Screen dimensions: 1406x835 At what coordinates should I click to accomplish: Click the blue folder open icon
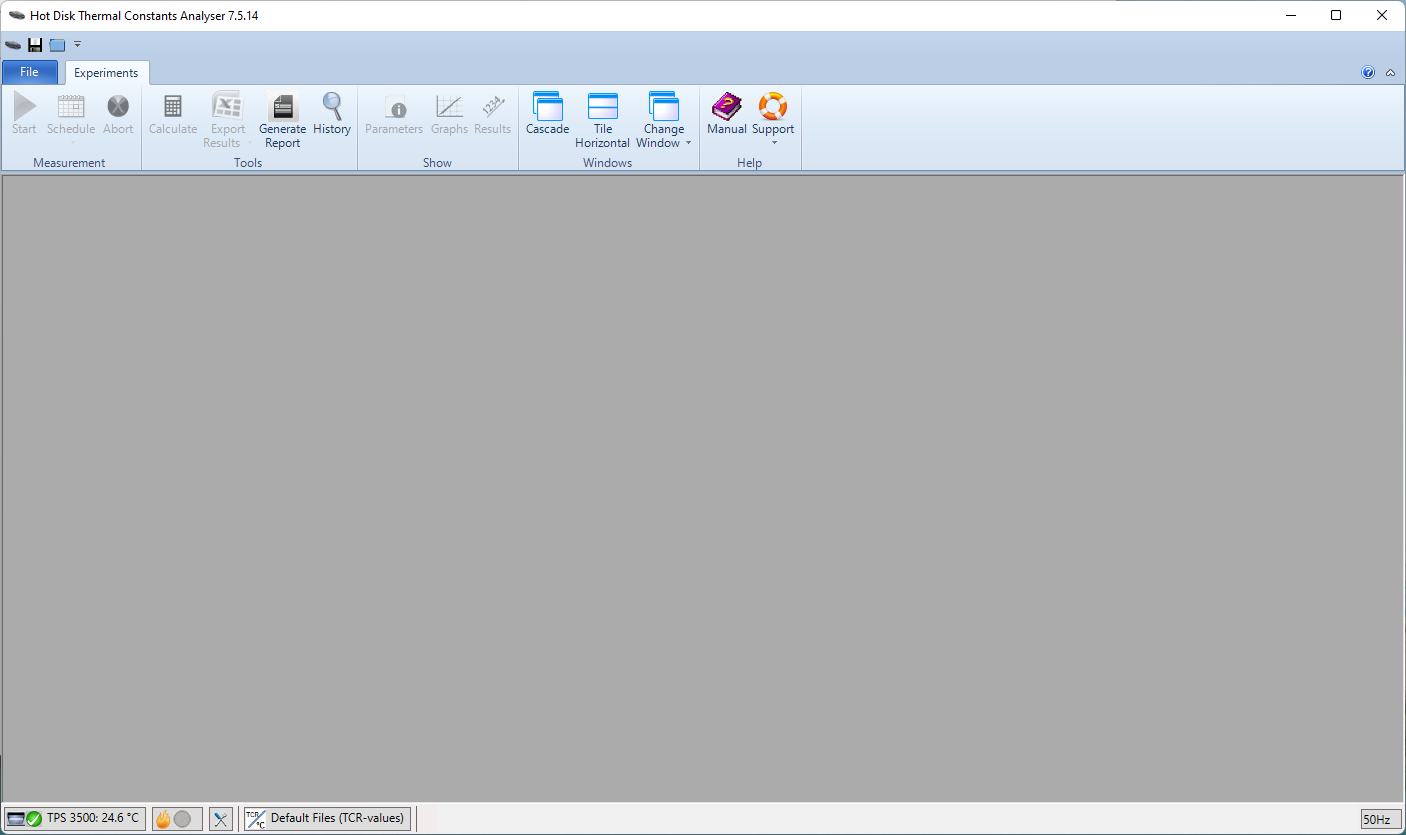coord(57,45)
